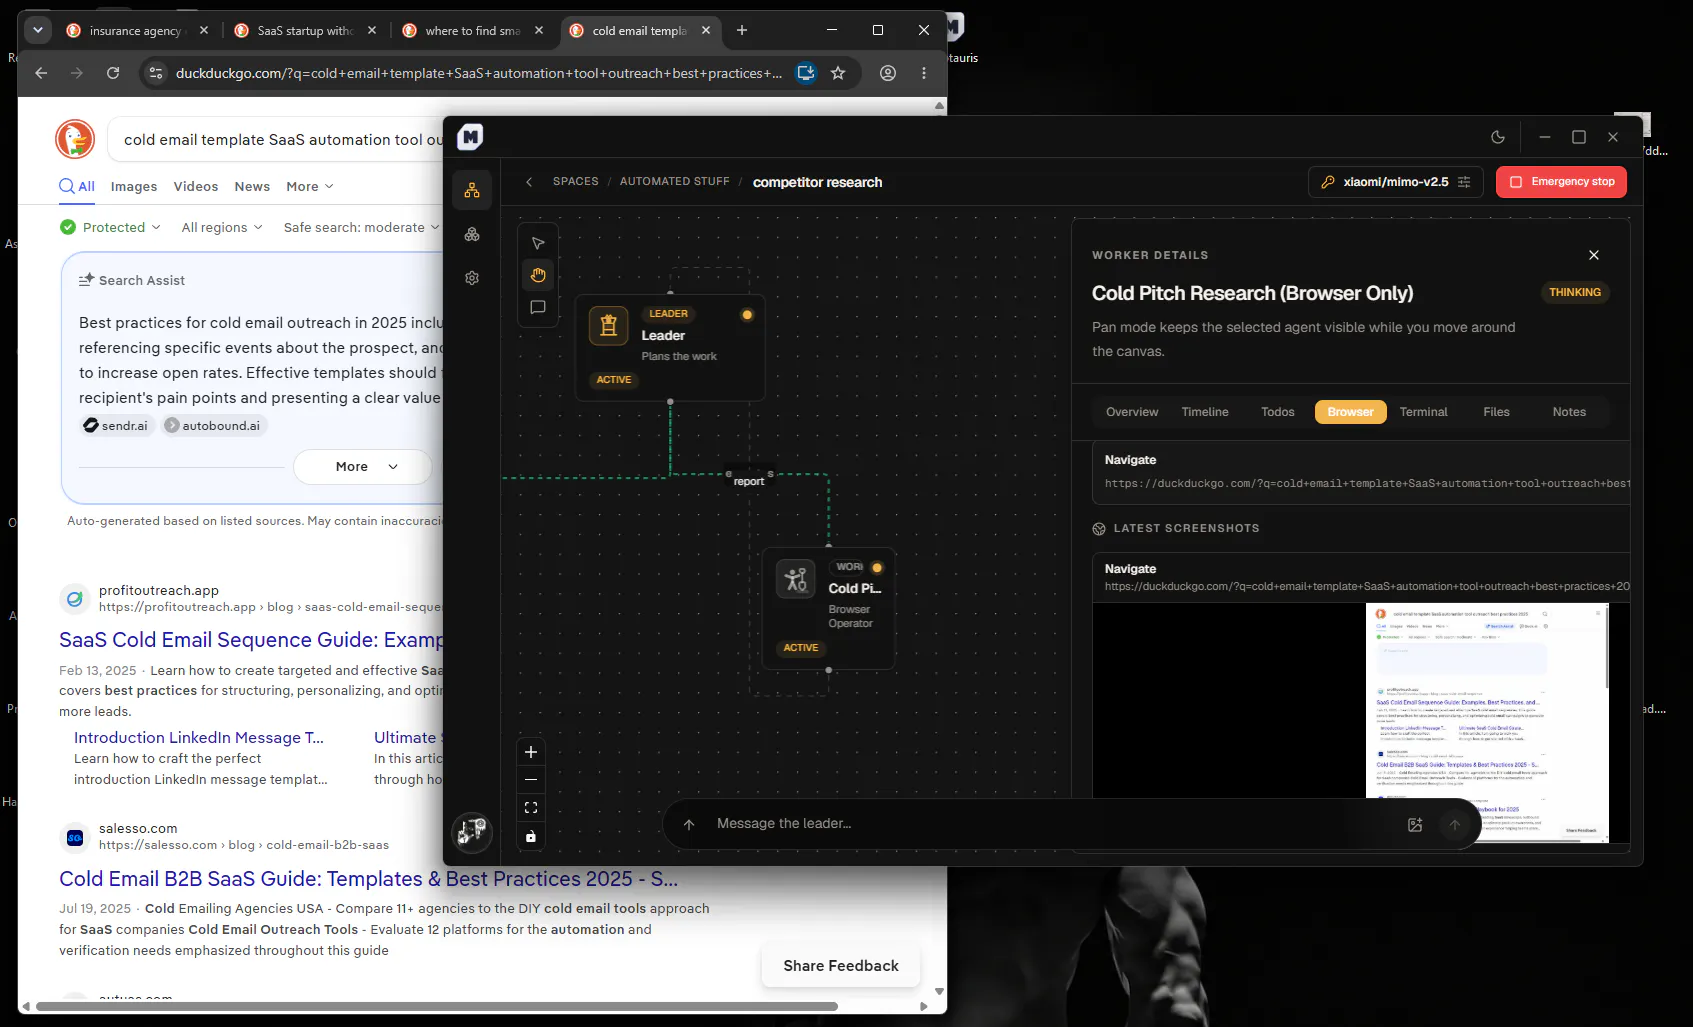Open the Spaces hierarchy icon in sidebar

click(472, 190)
